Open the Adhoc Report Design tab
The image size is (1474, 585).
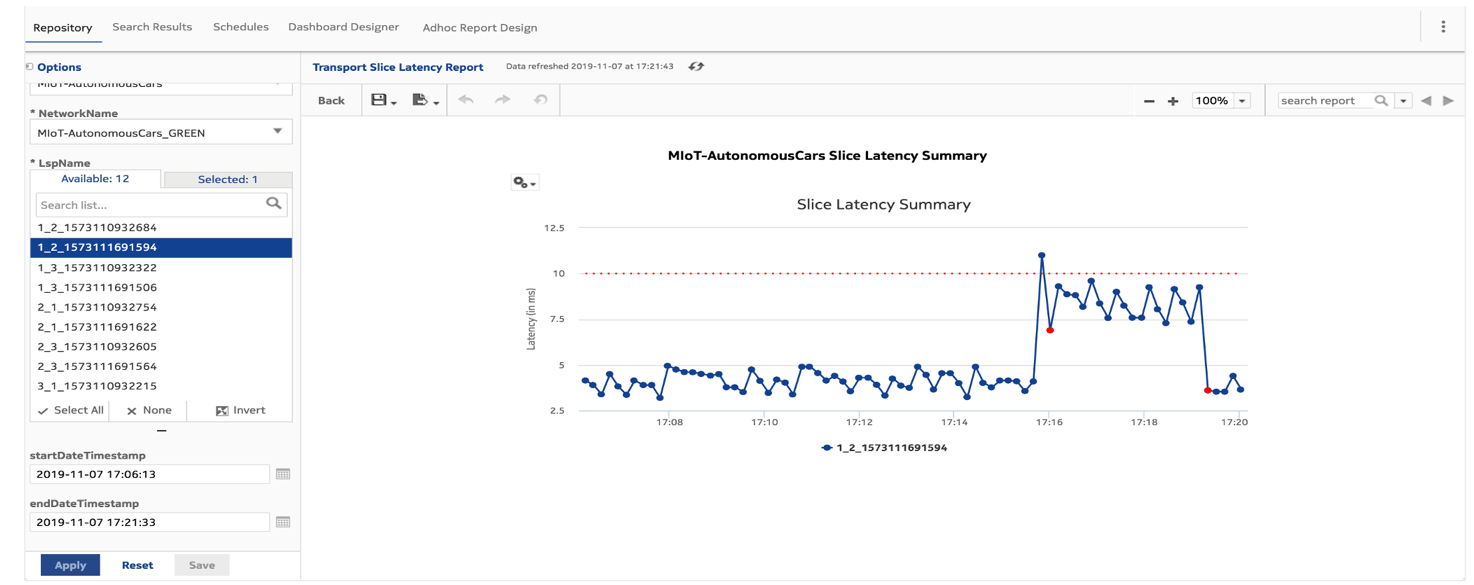(x=479, y=27)
